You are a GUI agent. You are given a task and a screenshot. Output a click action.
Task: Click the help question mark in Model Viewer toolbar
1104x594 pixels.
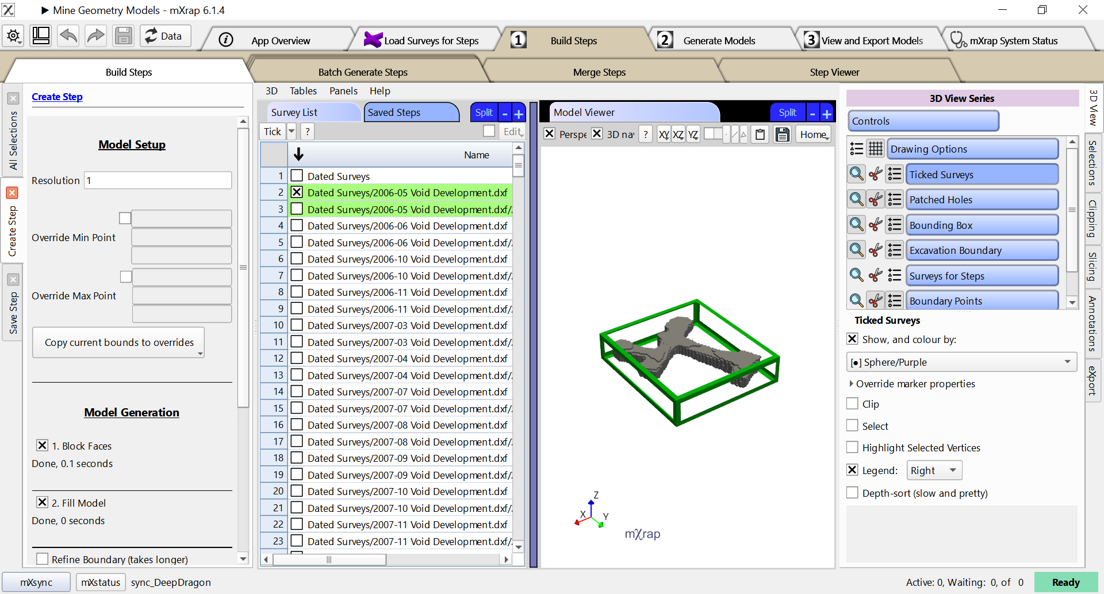(646, 134)
